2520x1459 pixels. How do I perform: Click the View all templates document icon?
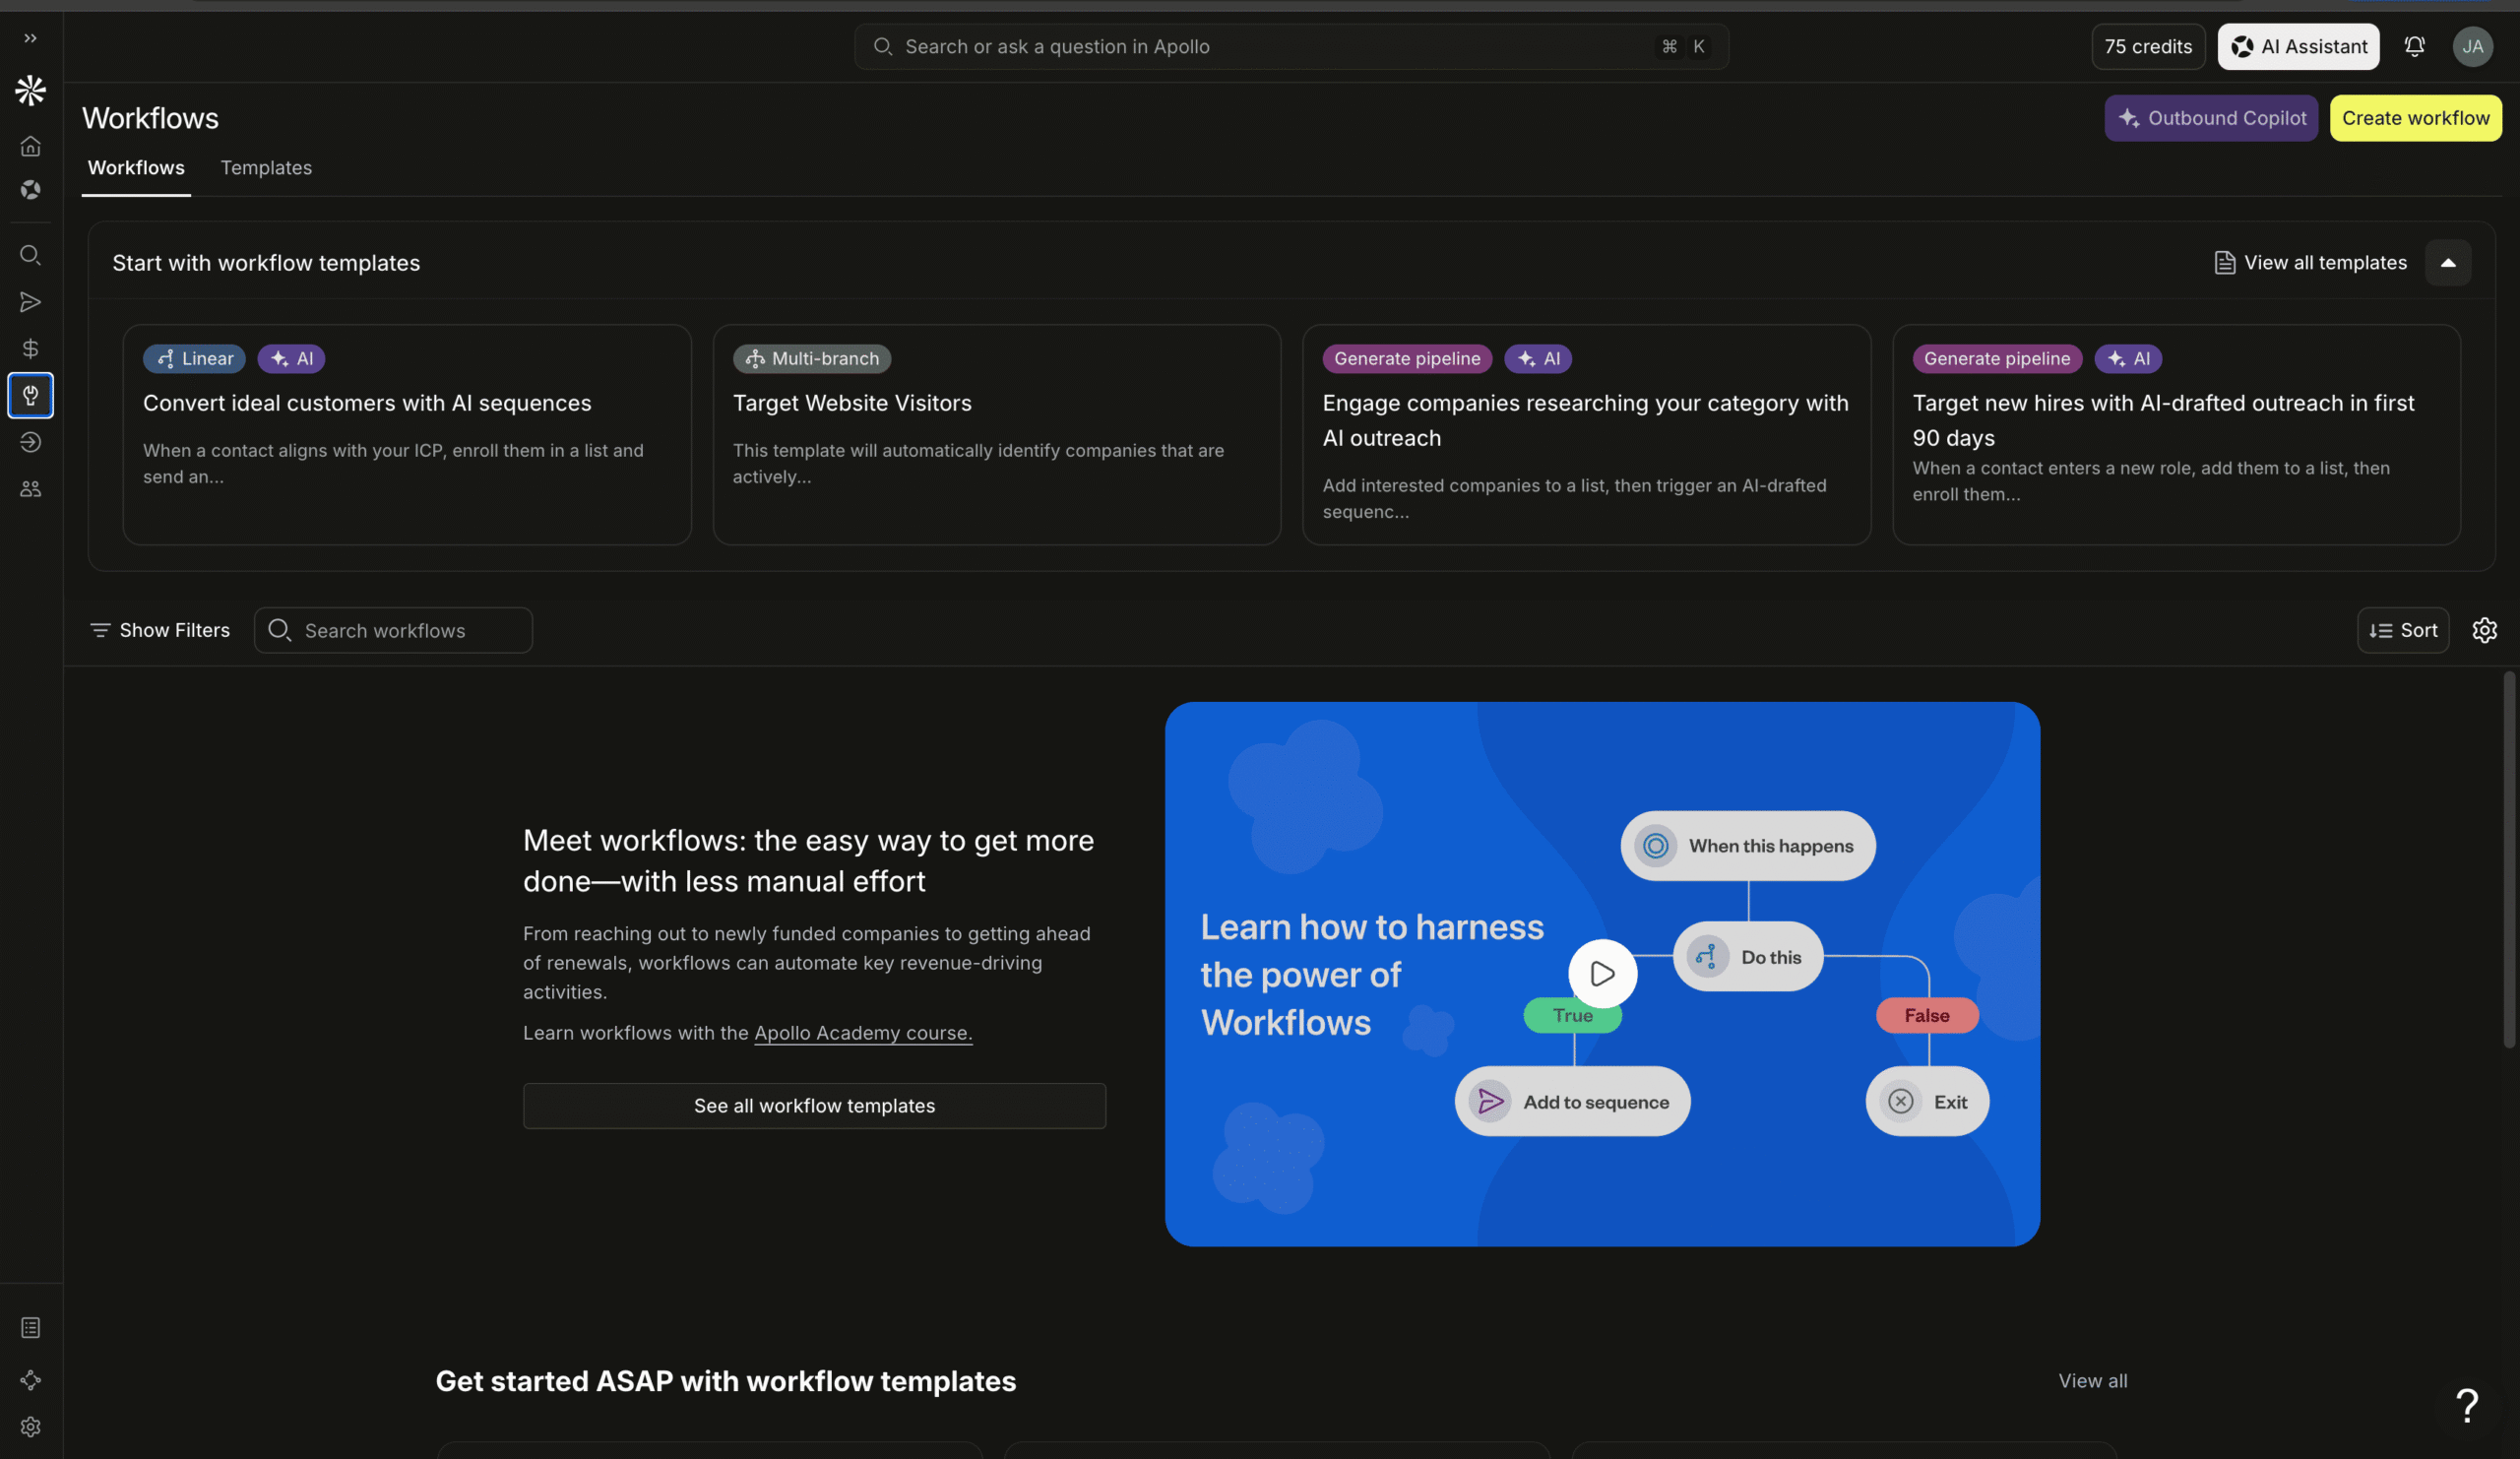click(2224, 263)
